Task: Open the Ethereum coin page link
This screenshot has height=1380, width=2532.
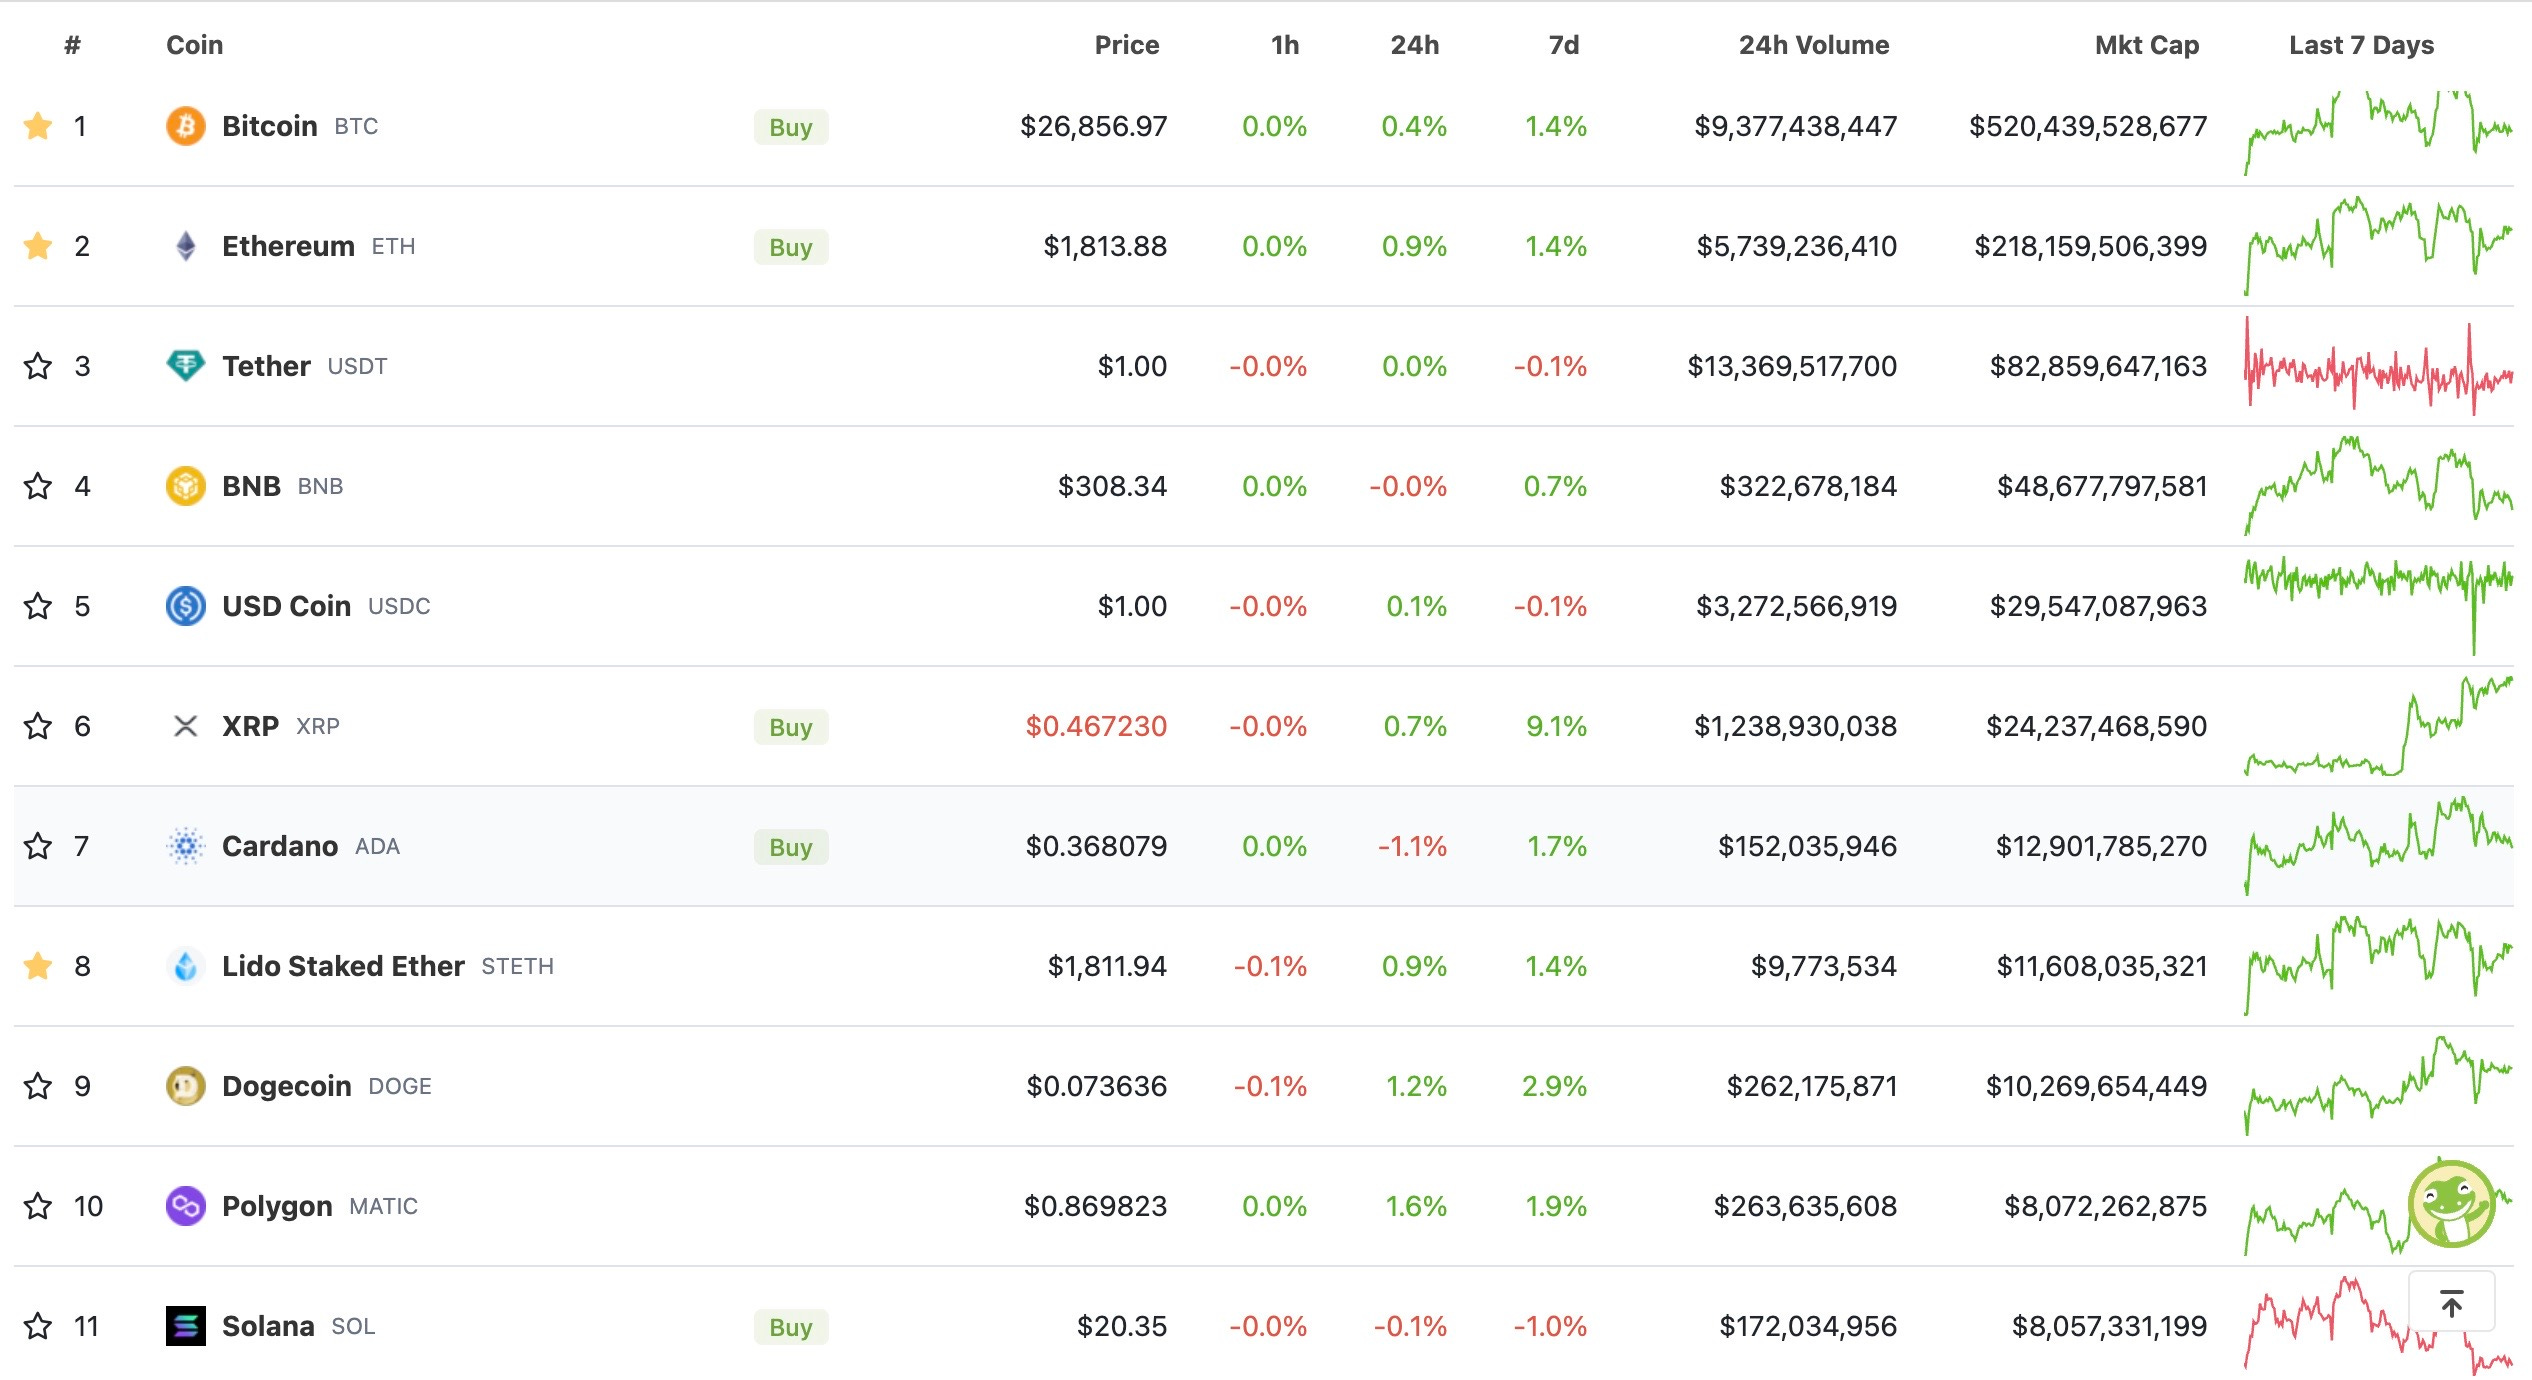Action: [288, 246]
